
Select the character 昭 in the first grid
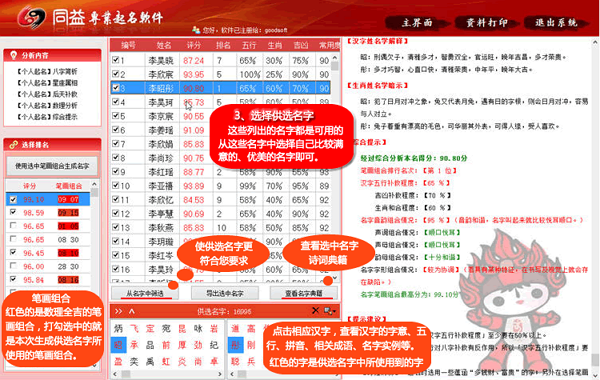click(x=118, y=345)
